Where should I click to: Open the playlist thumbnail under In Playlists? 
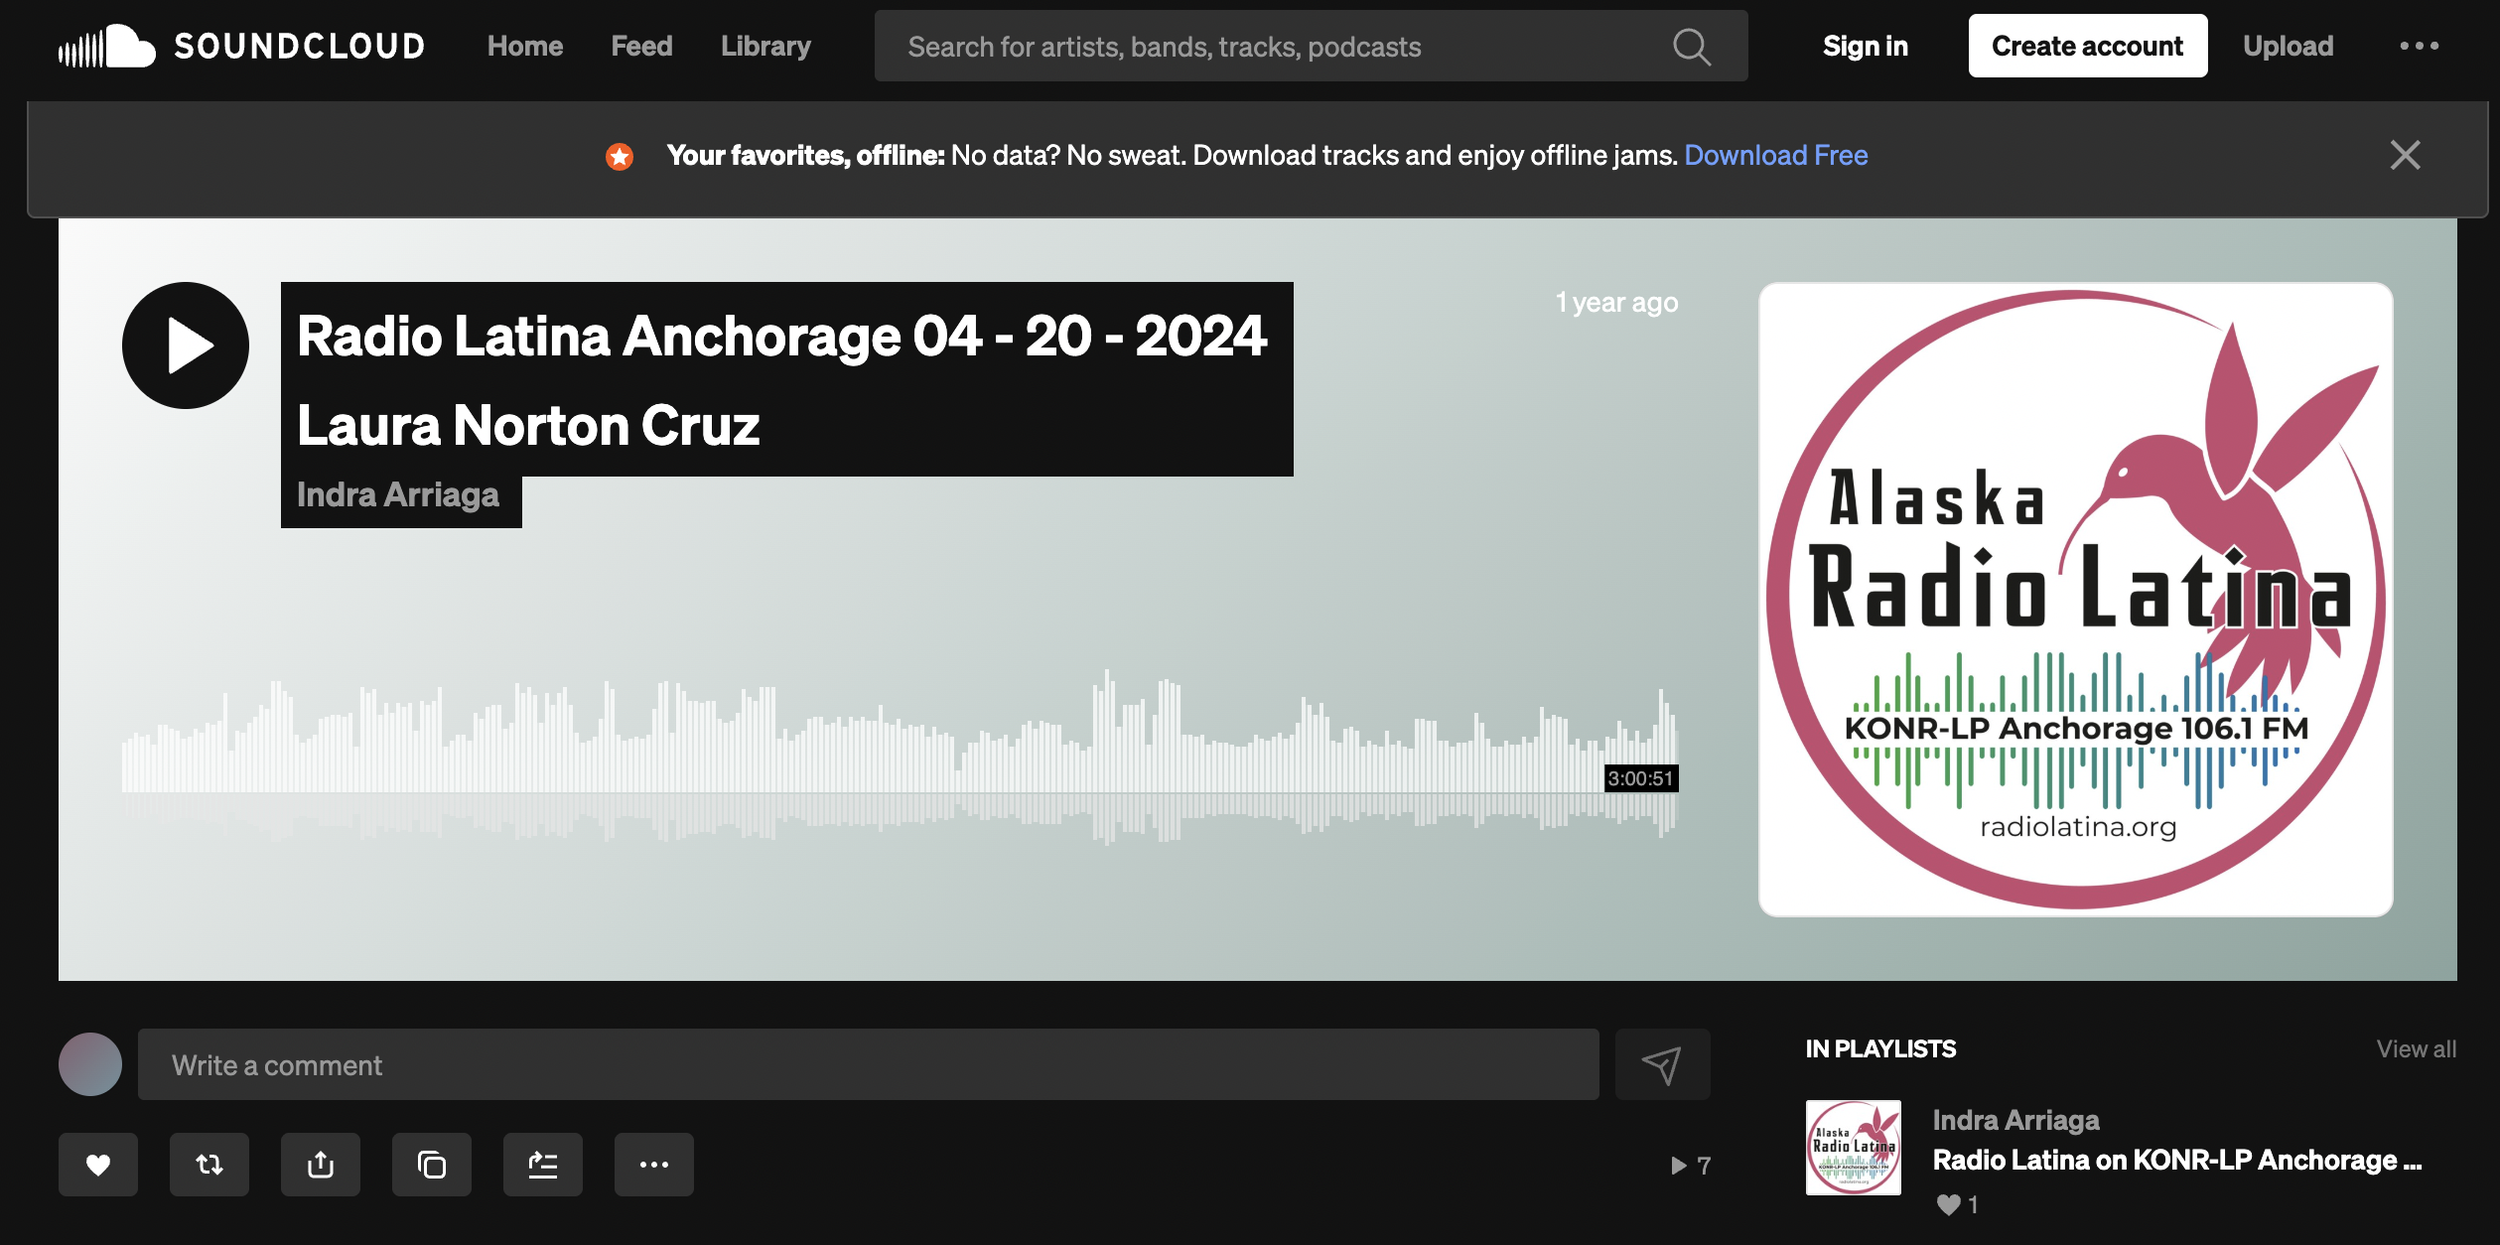coord(1853,1148)
